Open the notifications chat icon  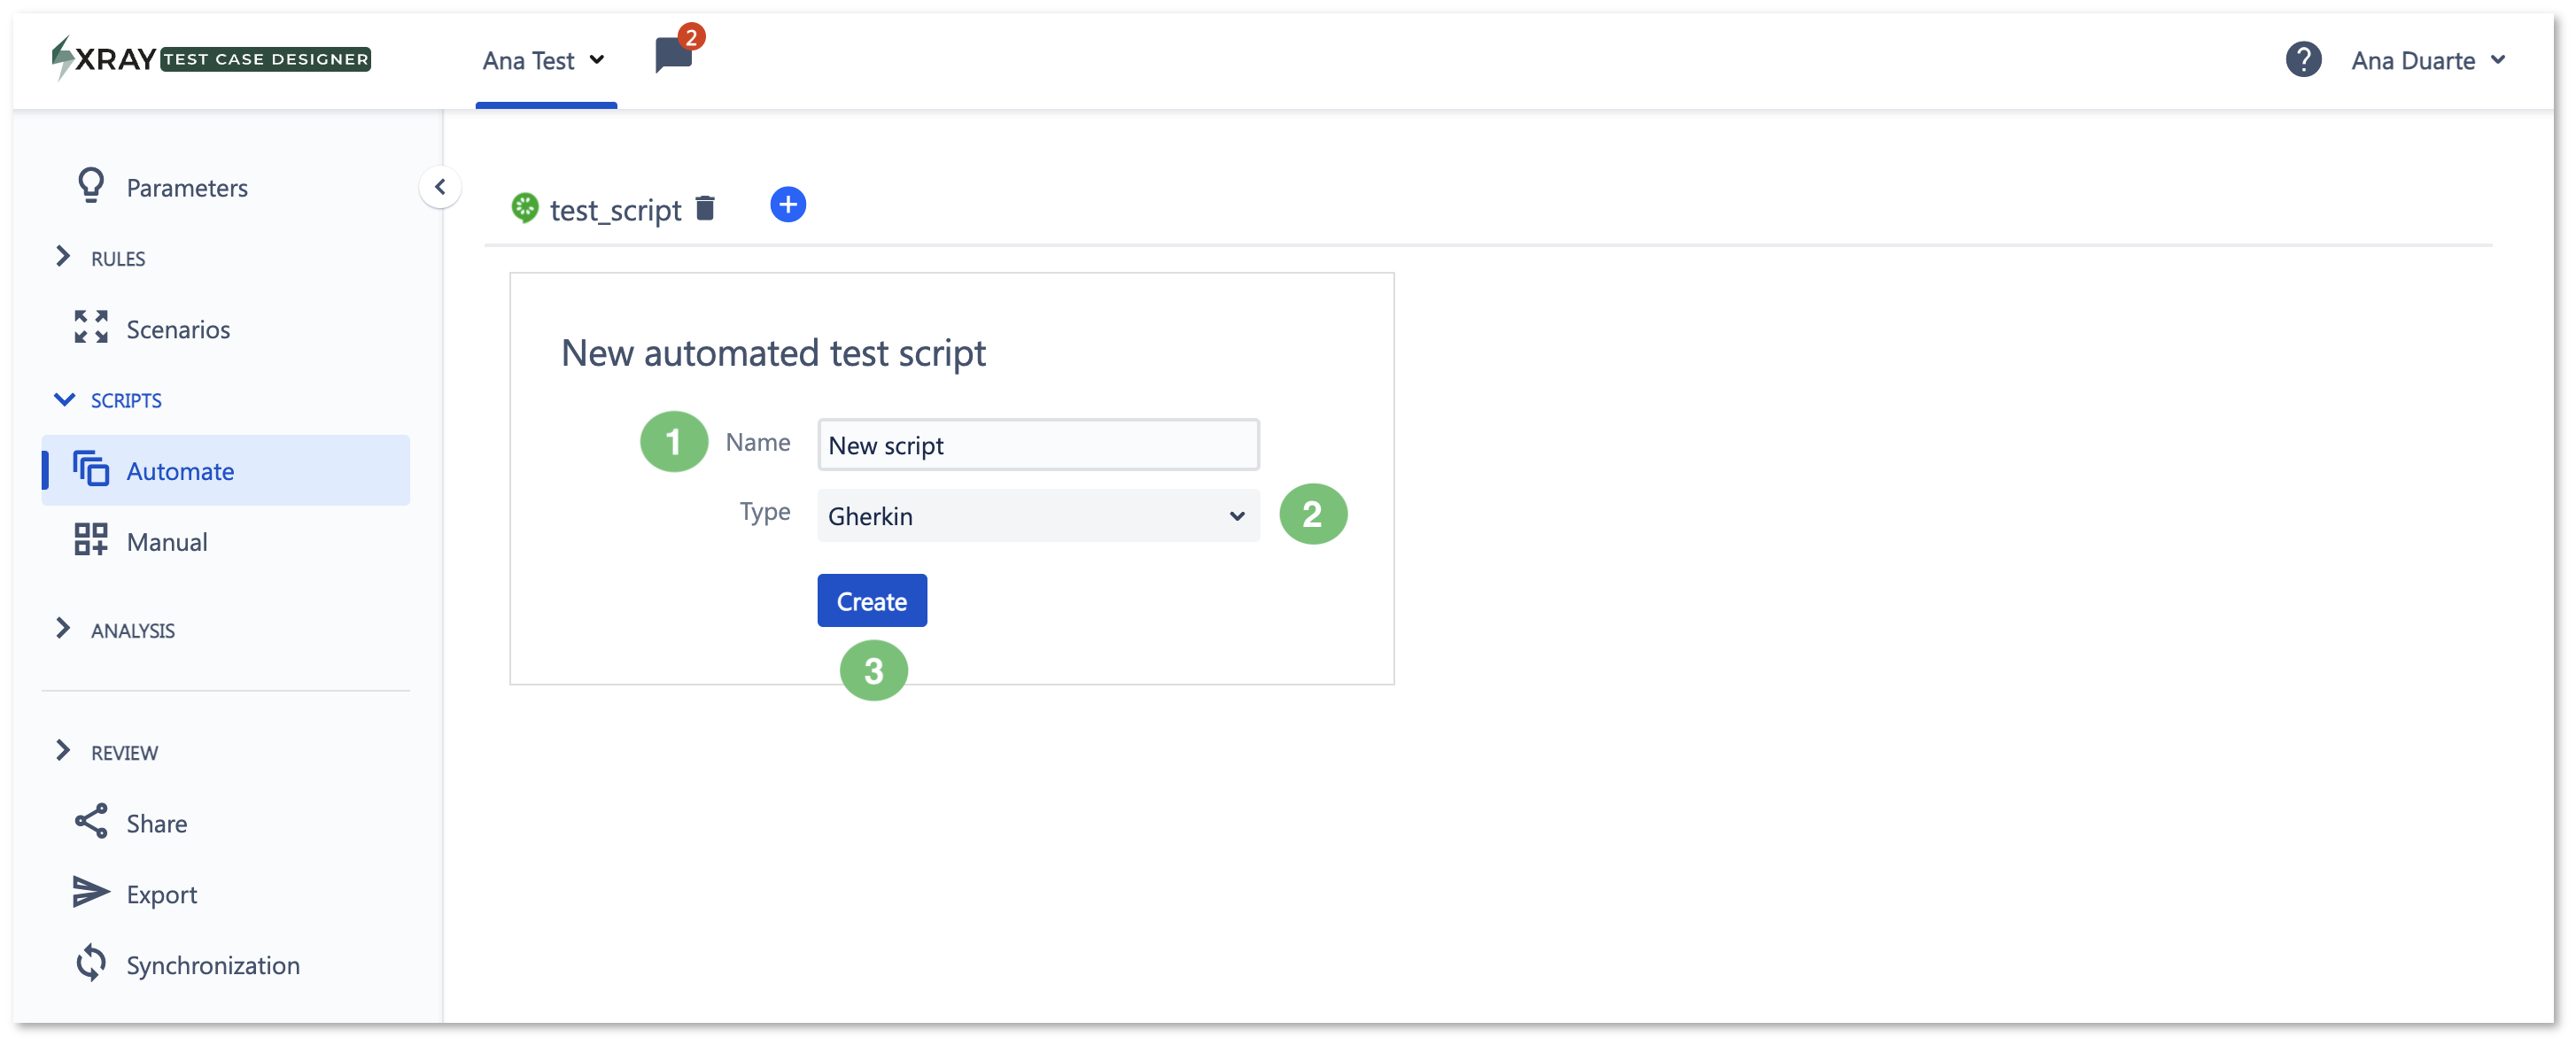tap(674, 55)
